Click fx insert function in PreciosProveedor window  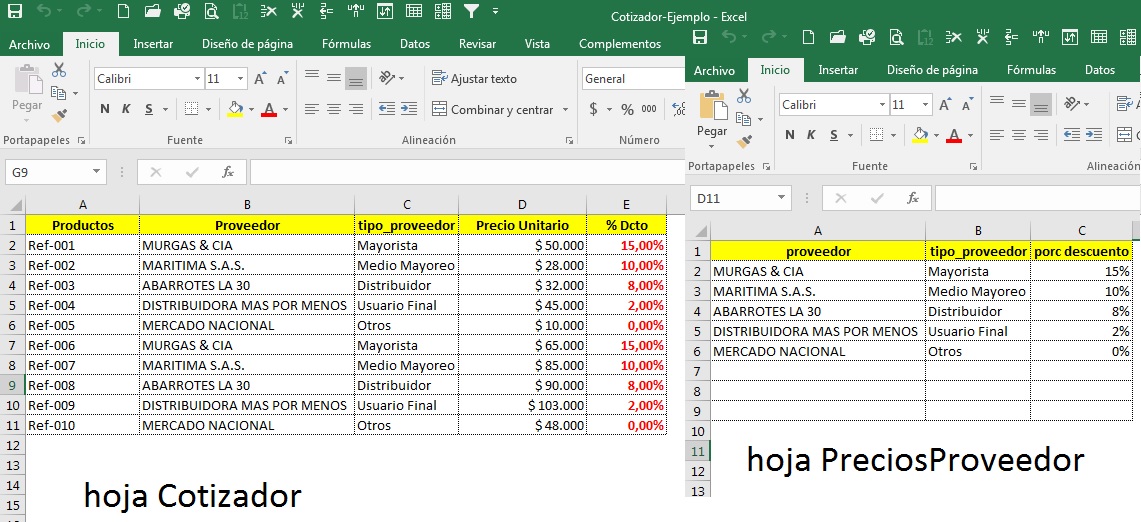coord(913,198)
